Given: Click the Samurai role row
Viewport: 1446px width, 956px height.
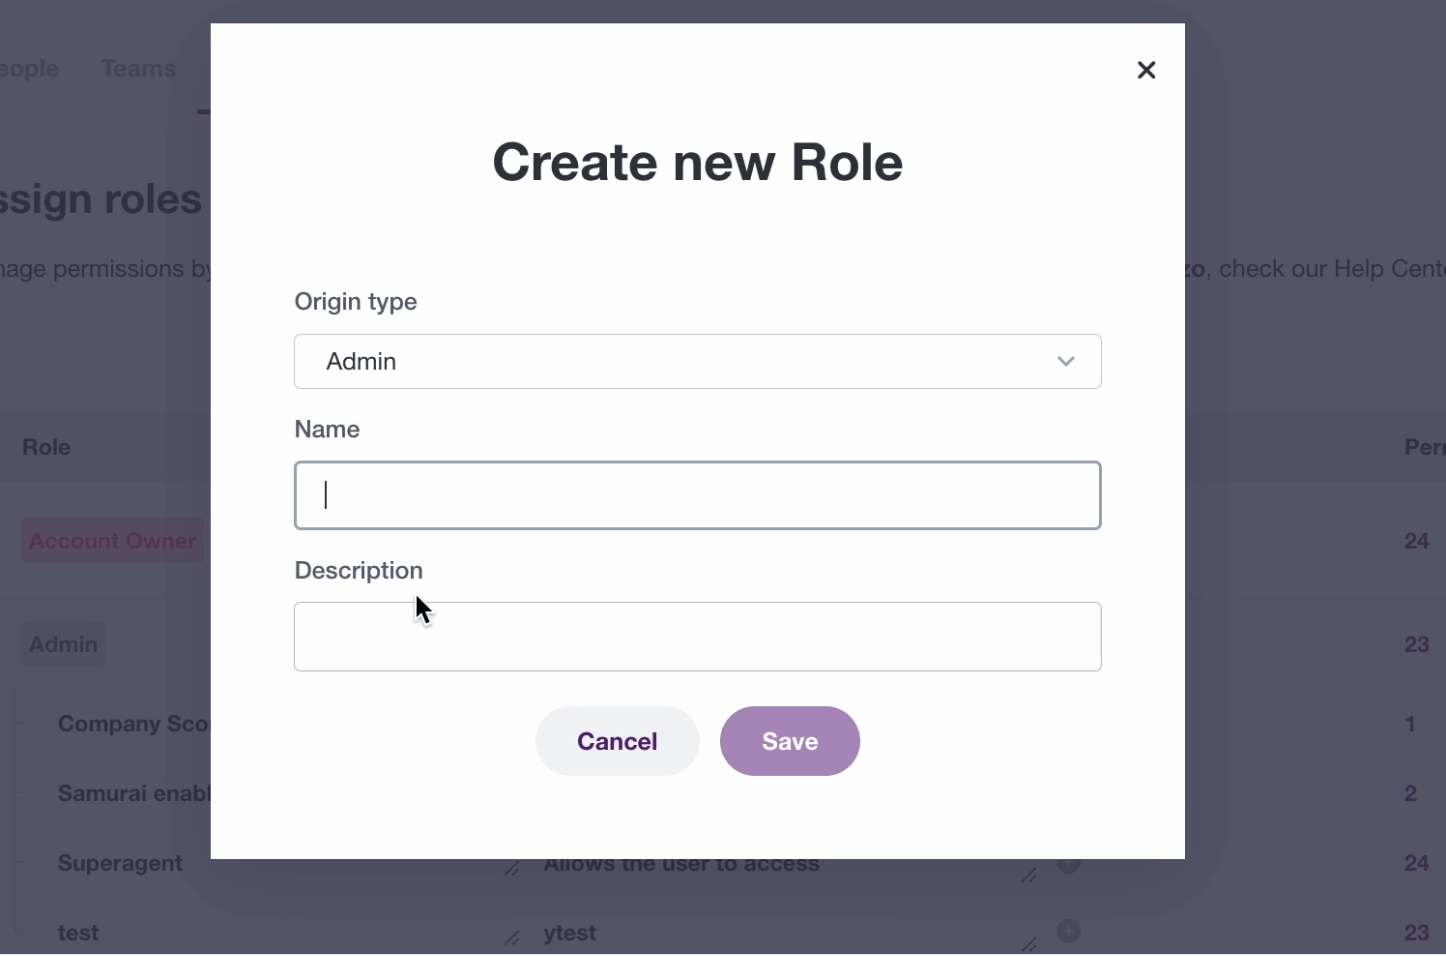Looking at the screenshot, I should [x=134, y=794].
